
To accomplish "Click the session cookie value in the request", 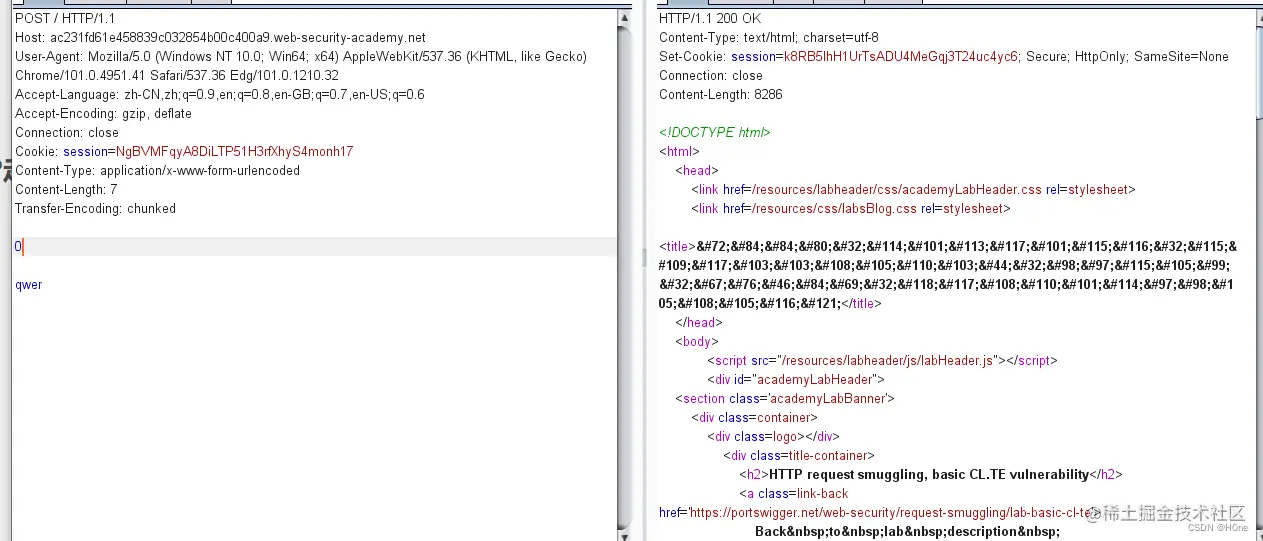I will (x=234, y=152).
